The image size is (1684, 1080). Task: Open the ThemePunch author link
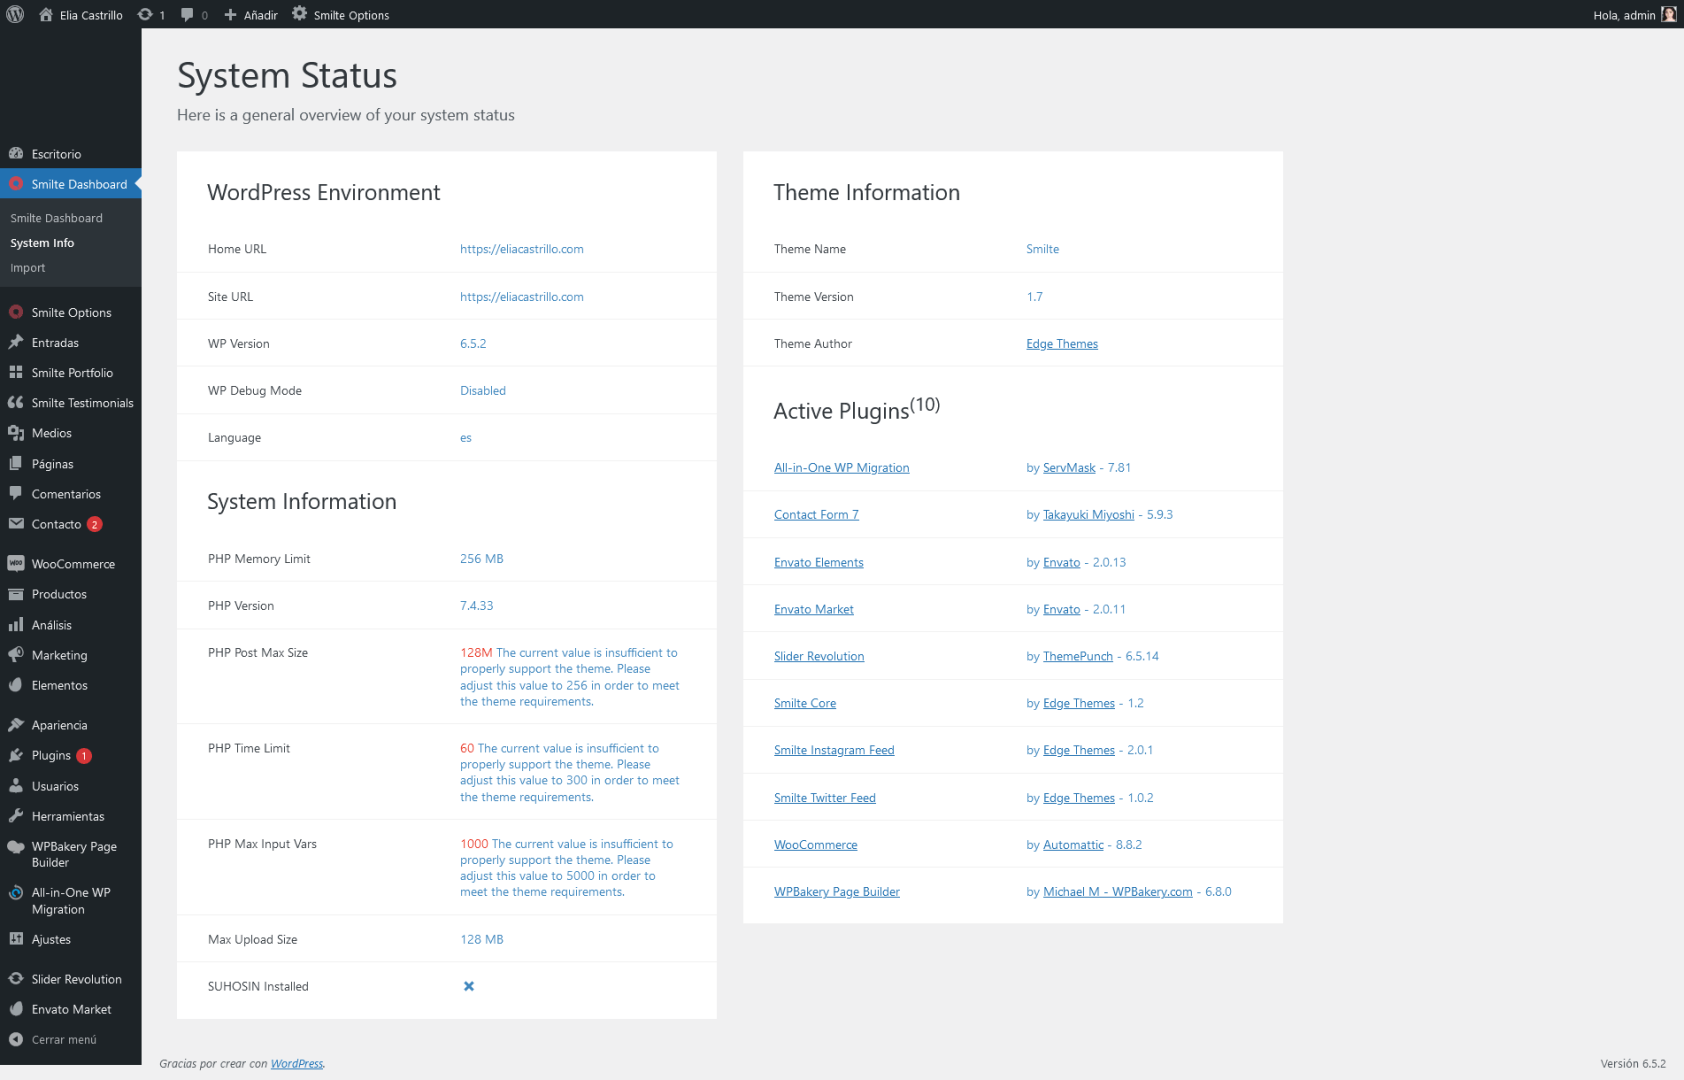[x=1077, y=656]
